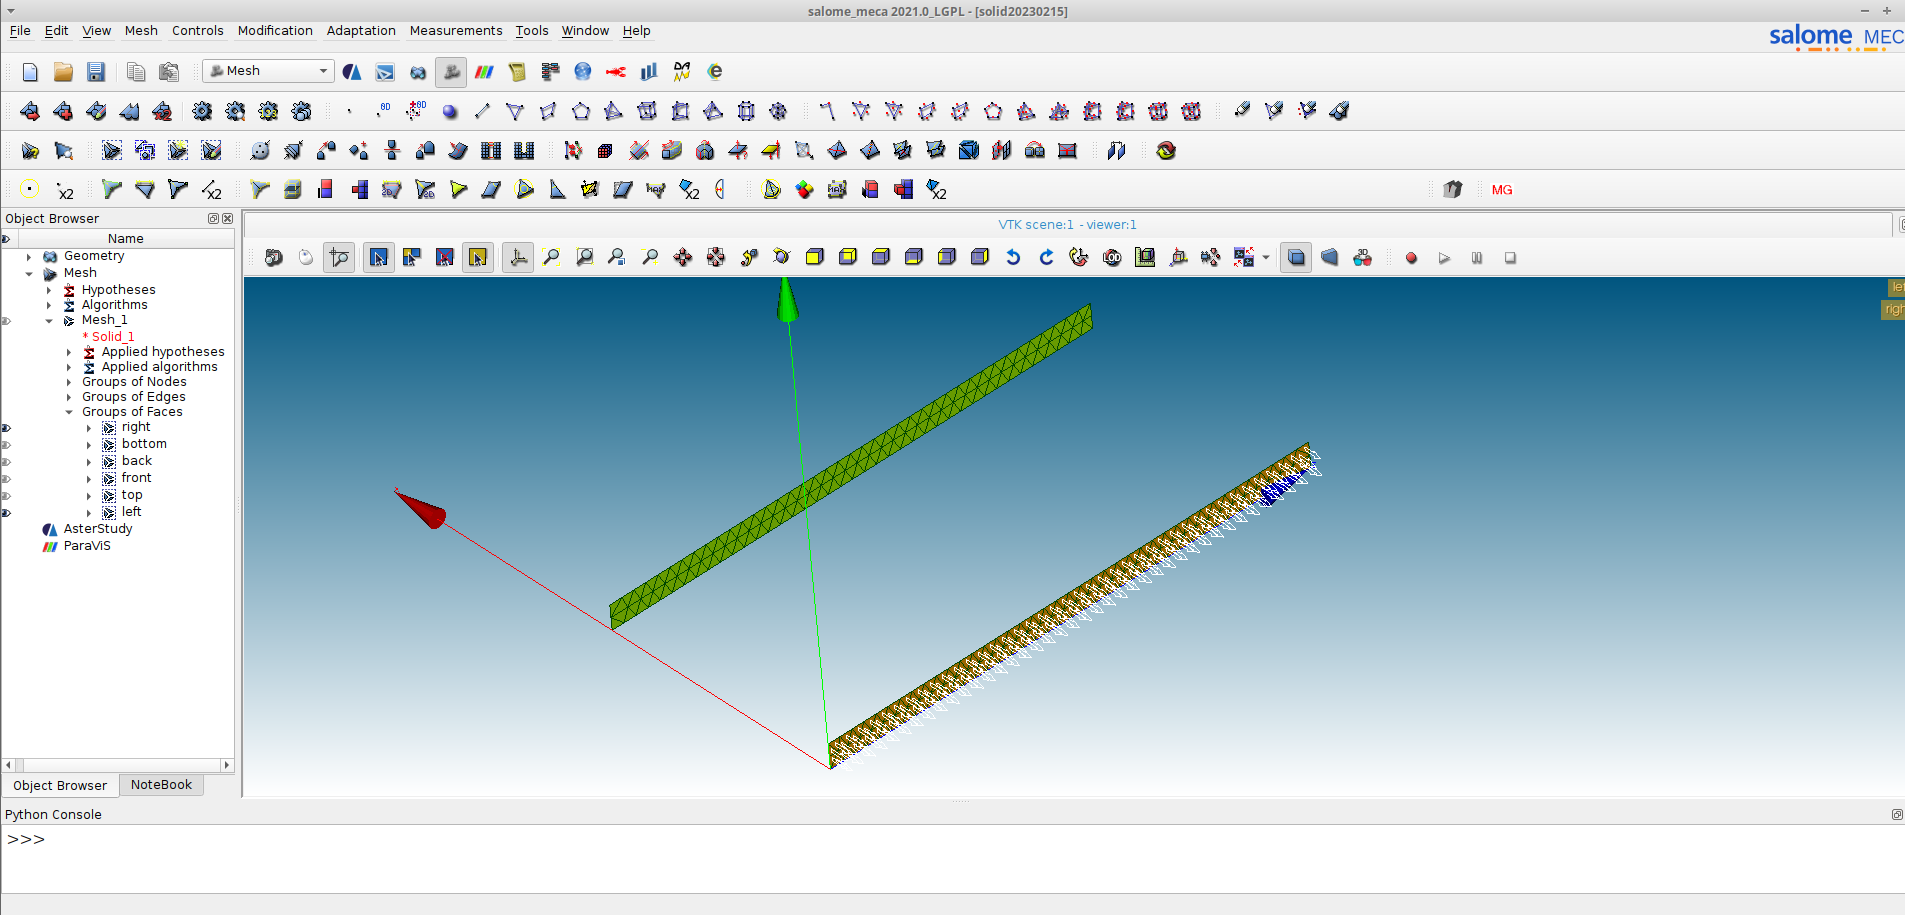1905x915 pixels.
Task: Click Fit Area zoom icon
Action: coord(584,258)
